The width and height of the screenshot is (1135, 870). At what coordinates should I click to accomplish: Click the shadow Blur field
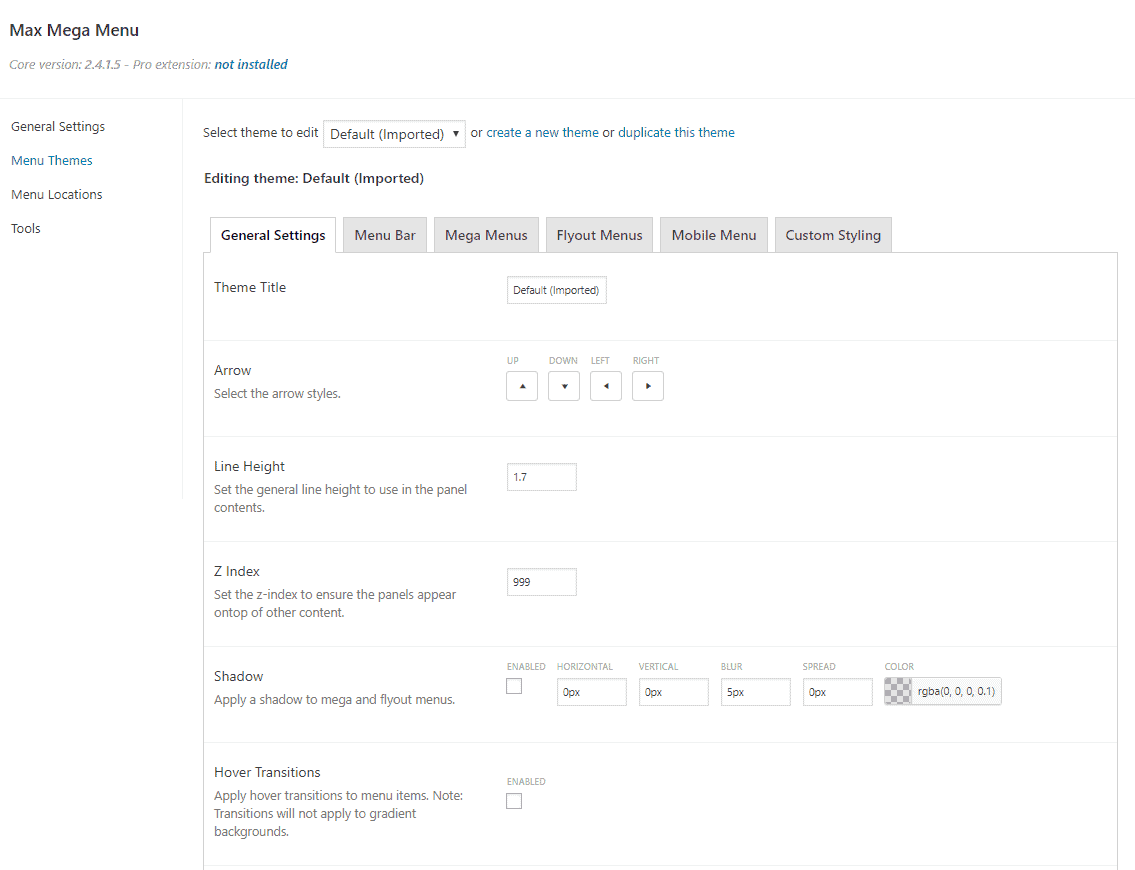[756, 692]
